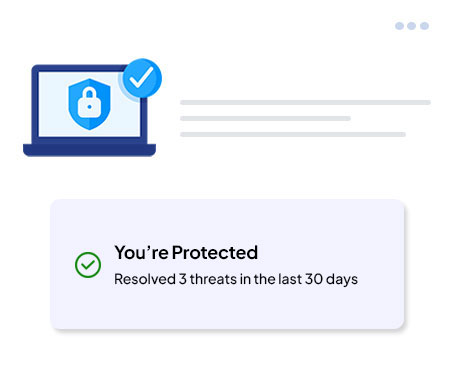Select the top gray placeholder line
Viewport: 454px width, 367px height.
coord(305,102)
